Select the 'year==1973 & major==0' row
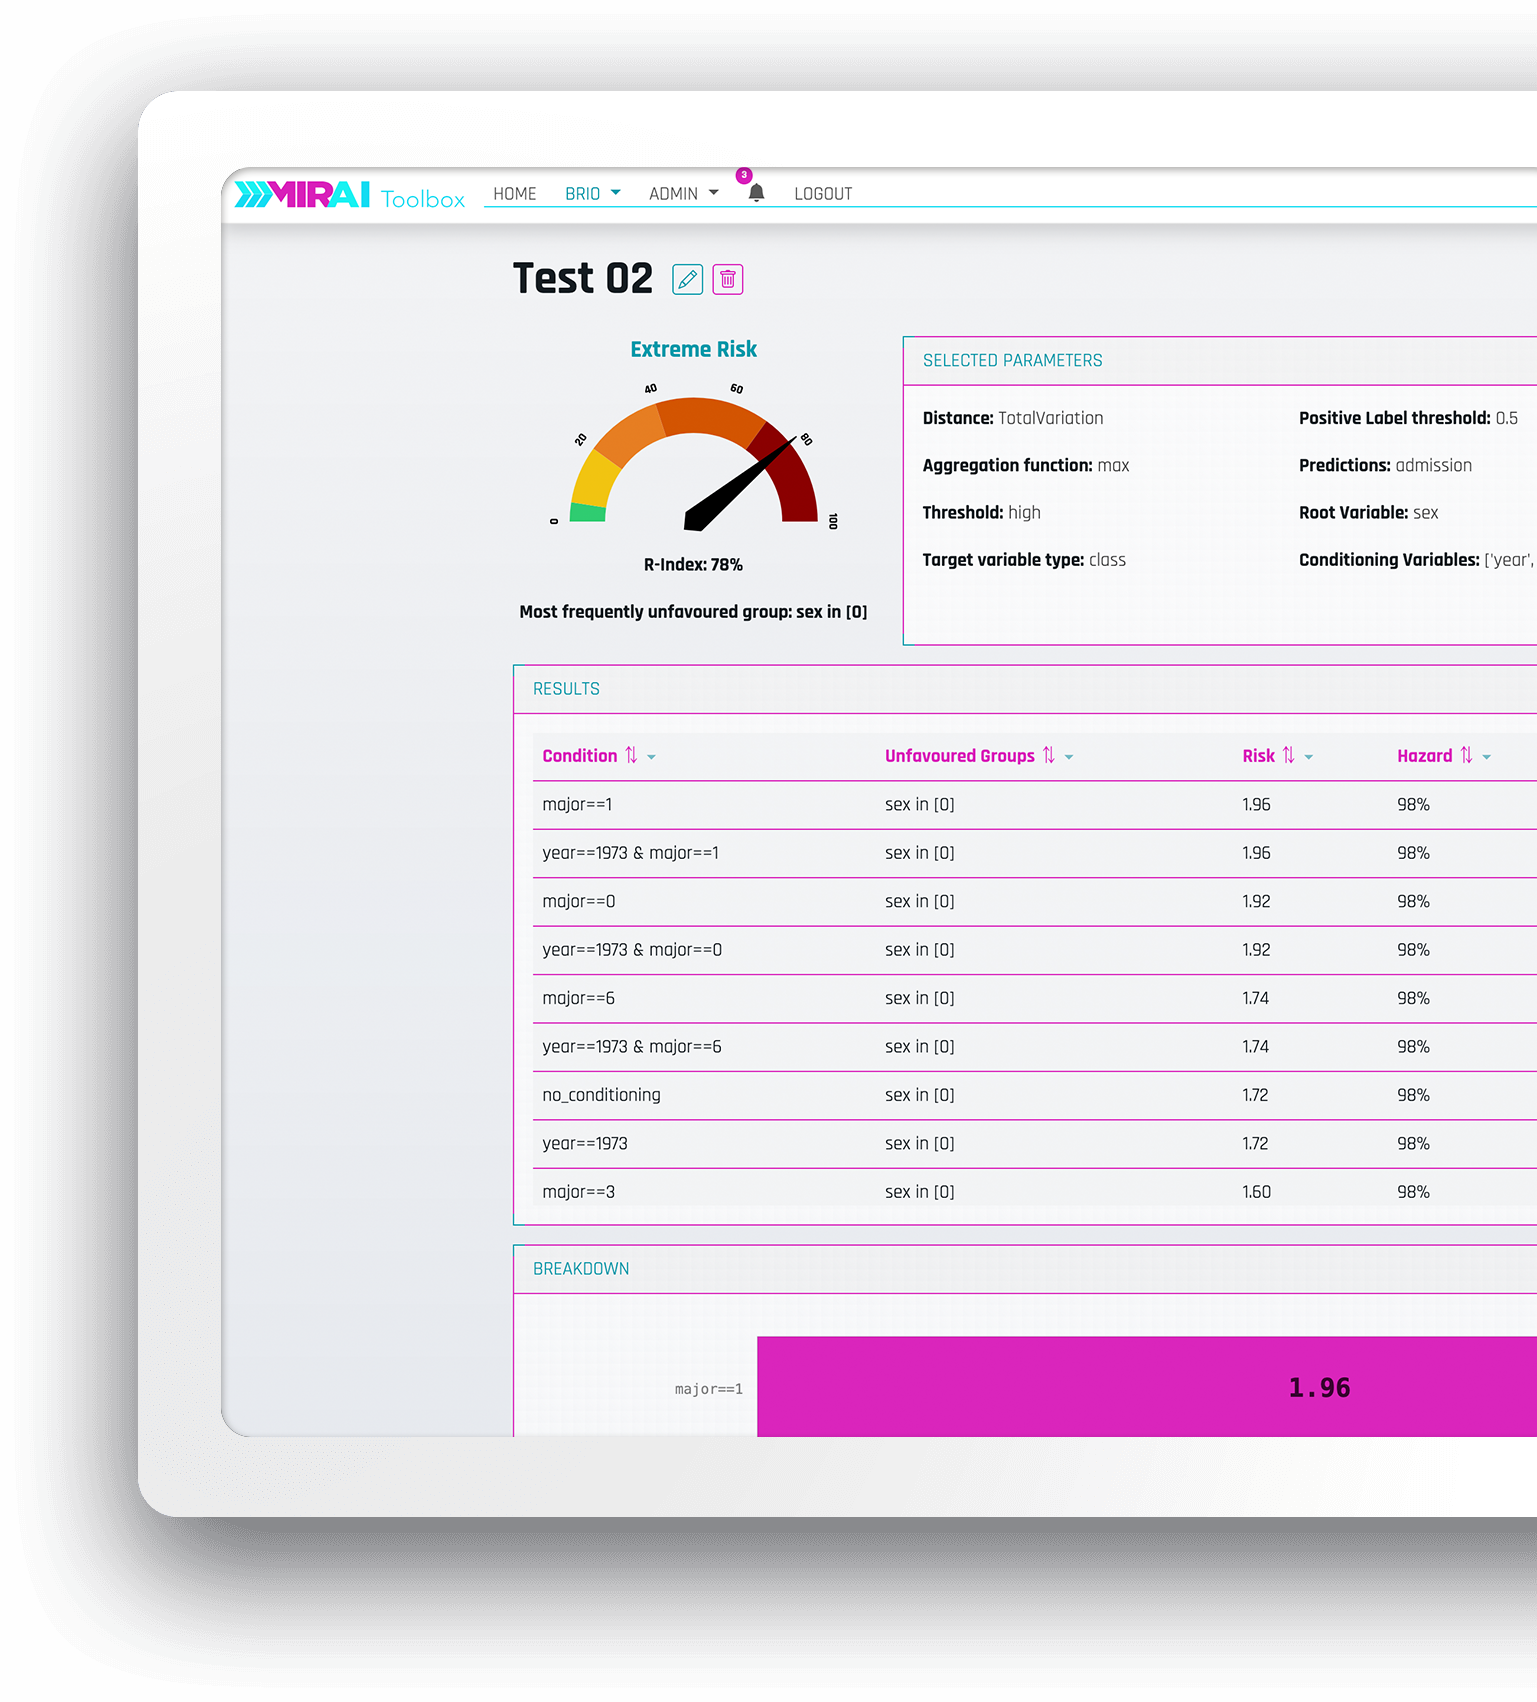Screen dimensions: 1537x1702 click(1035, 950)
